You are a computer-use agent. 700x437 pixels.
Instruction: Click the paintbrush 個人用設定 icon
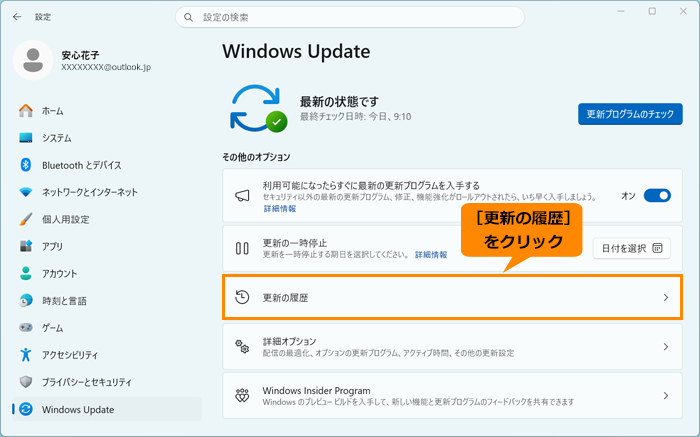pyautogui.click(x=26, y=219)
